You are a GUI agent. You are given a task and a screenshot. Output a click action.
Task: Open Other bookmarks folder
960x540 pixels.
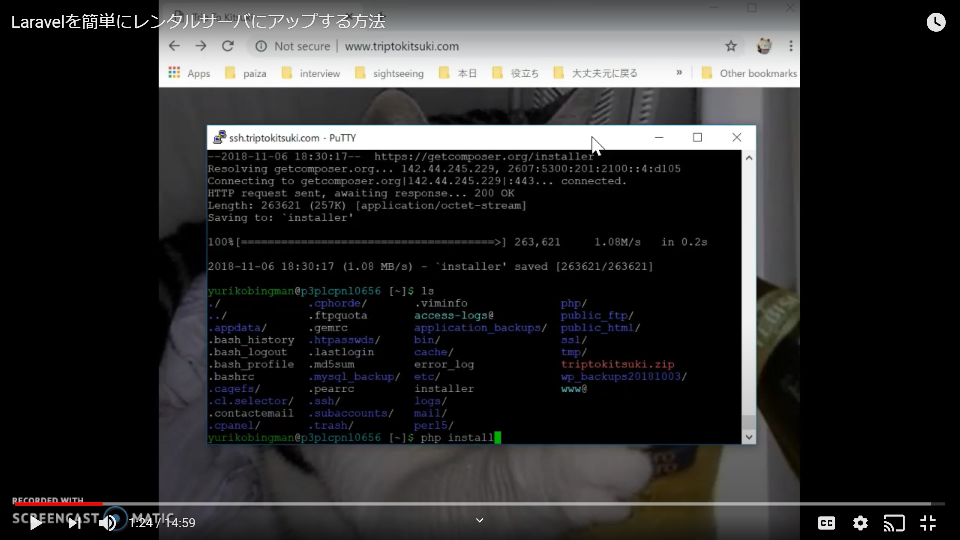749,73
